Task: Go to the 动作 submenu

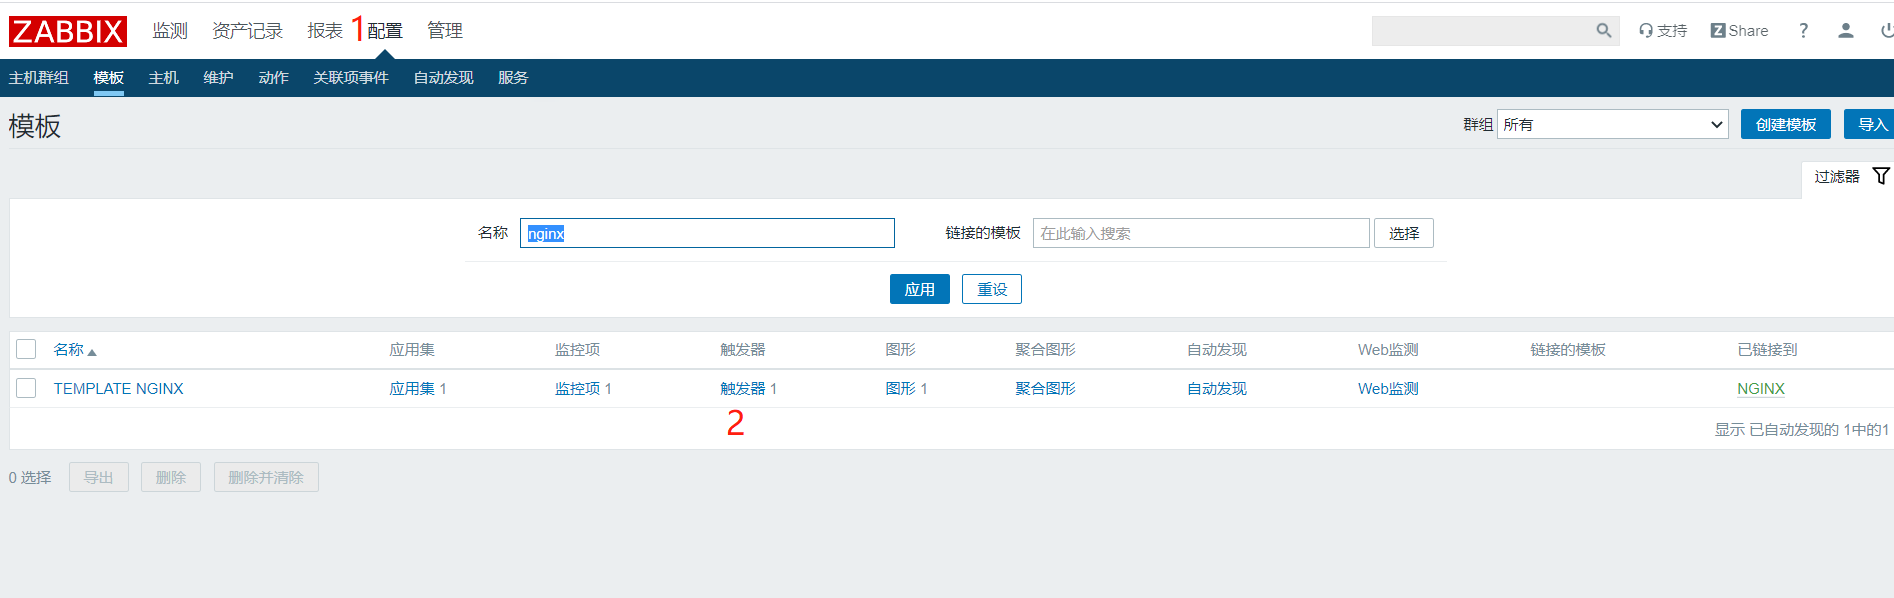Action: [x=273, y=78]
